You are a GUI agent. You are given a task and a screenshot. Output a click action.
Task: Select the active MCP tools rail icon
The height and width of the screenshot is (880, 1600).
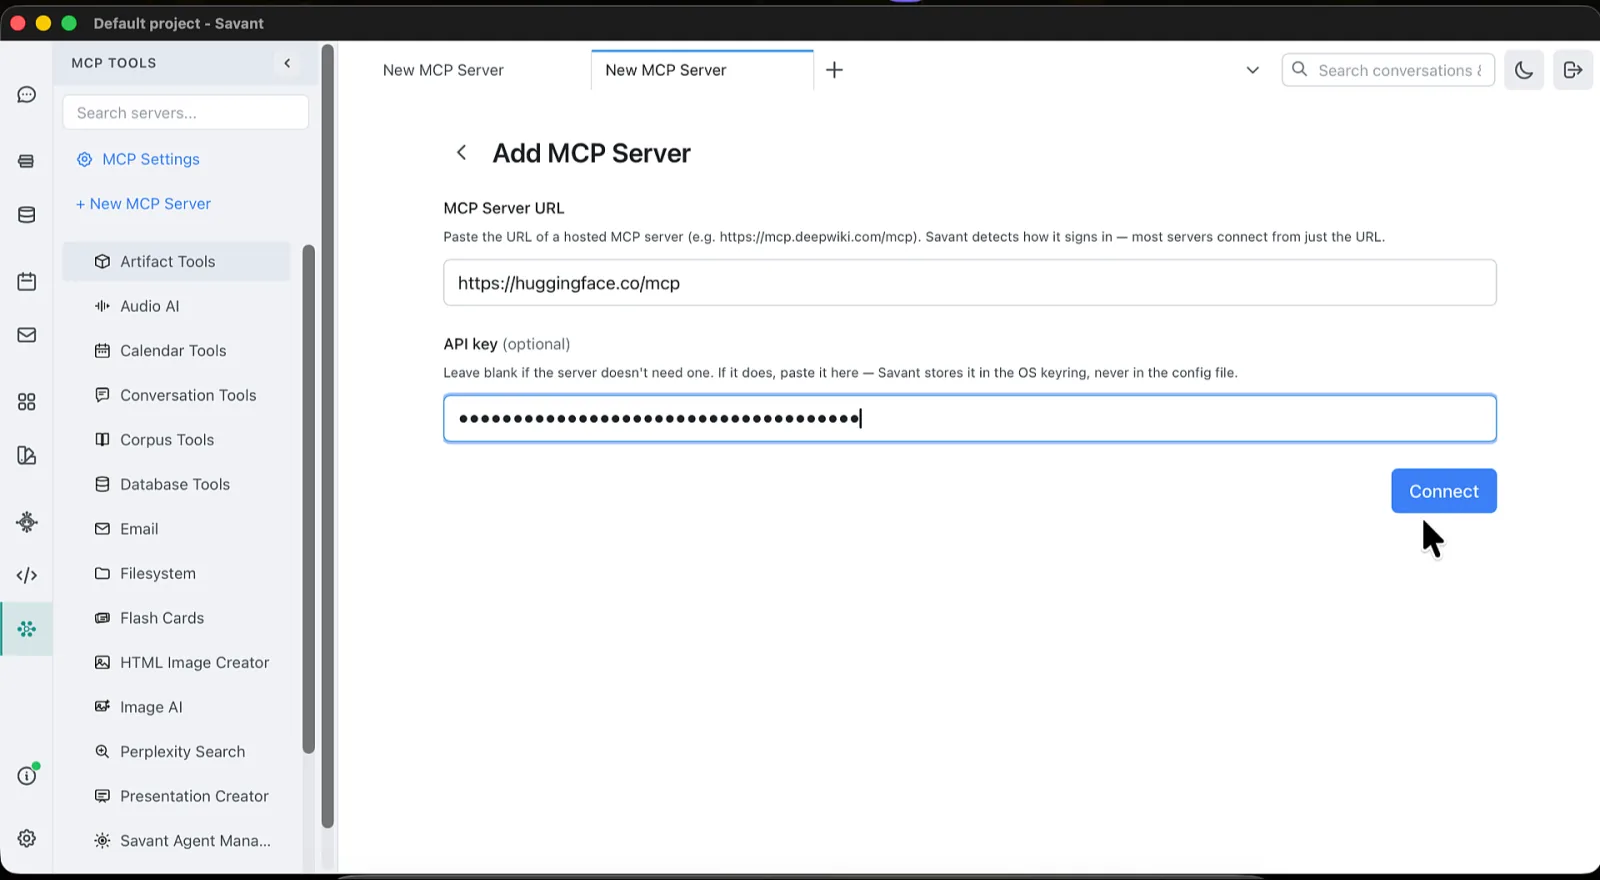click(x=27, y=629)
